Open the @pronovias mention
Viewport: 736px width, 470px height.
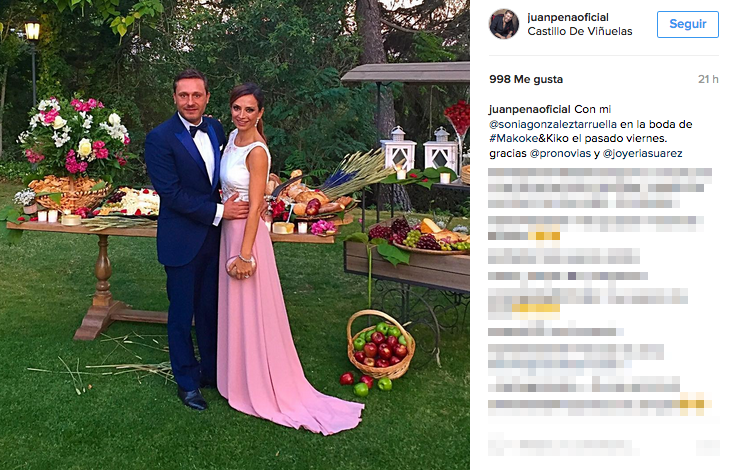tap(560, 154)
